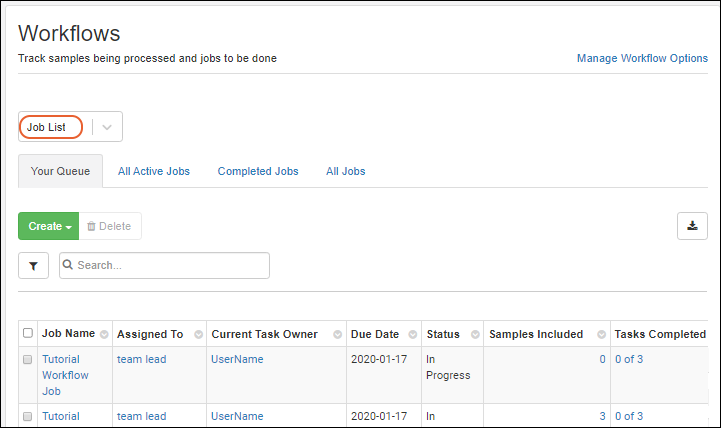
Task: Click the download export icon button
Action: point(692,226)
